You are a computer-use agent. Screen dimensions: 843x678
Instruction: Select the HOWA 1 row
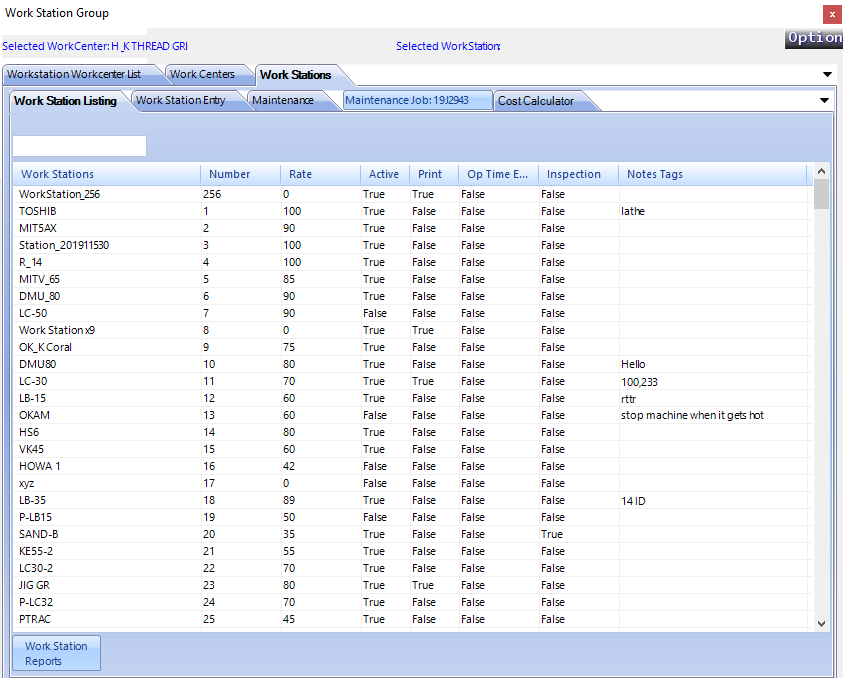pyautogui.click(x=412, y=466)
